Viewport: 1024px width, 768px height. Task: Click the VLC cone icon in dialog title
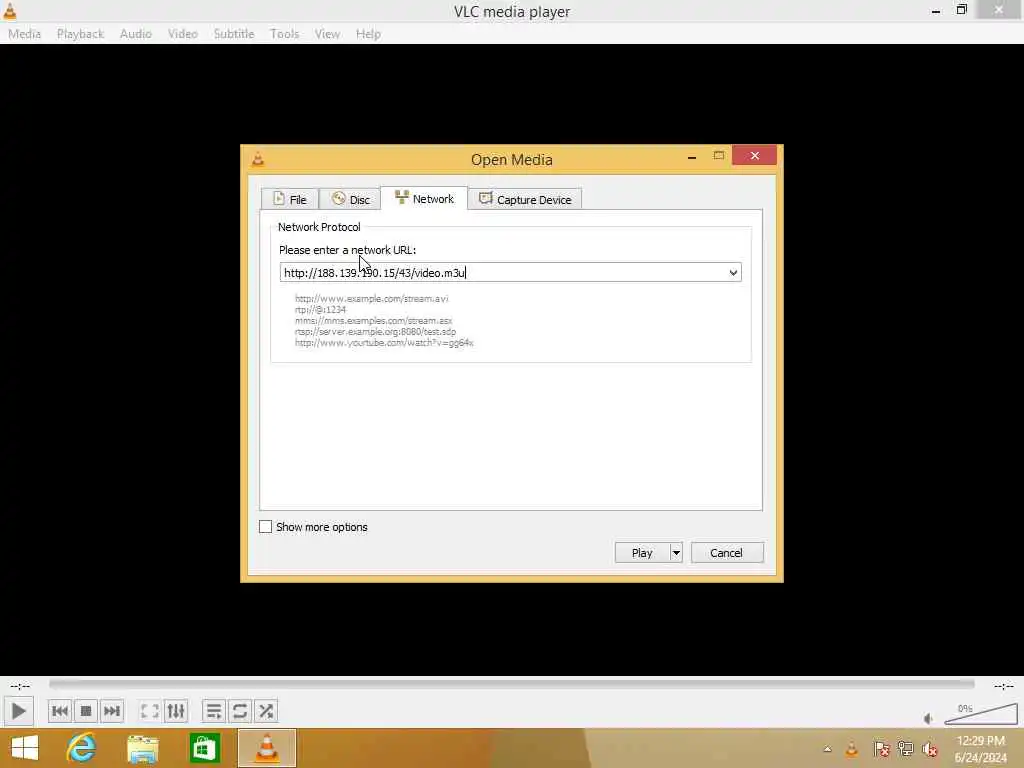(258, 159)
